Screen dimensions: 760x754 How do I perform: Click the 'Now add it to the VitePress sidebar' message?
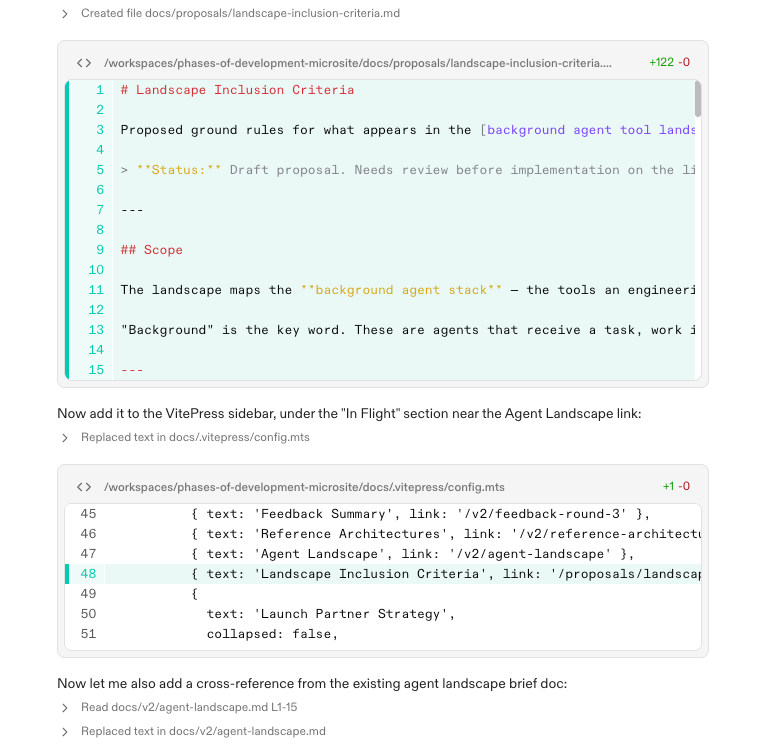[349, 414]
